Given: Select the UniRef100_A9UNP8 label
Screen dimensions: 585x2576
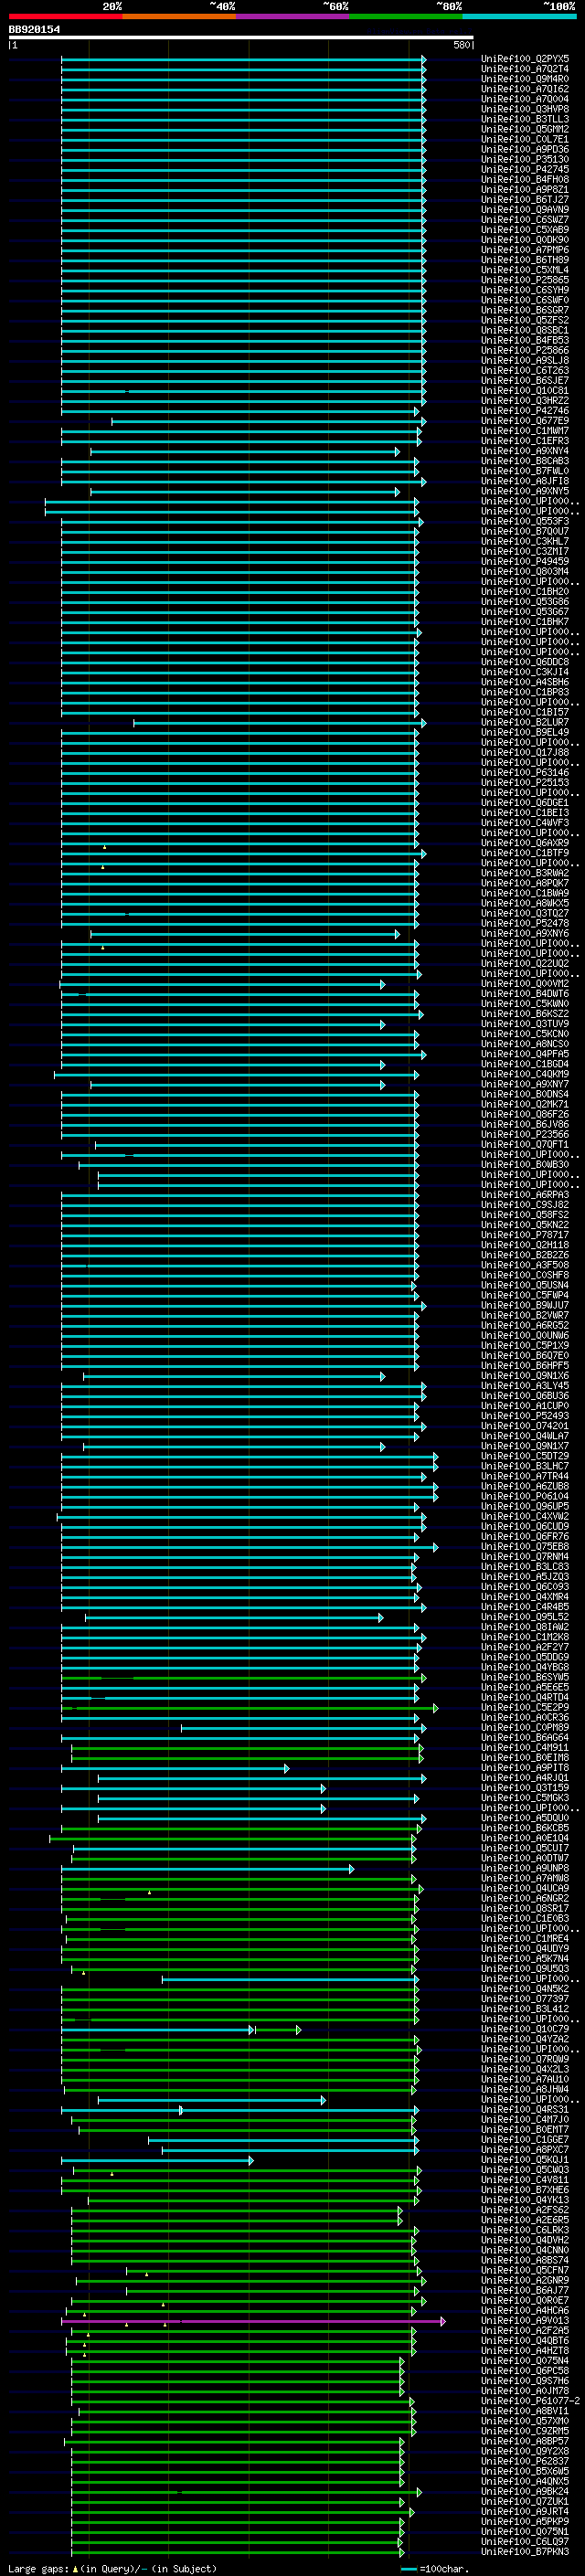Looking at the screenshot, I should pos(524,1869).
